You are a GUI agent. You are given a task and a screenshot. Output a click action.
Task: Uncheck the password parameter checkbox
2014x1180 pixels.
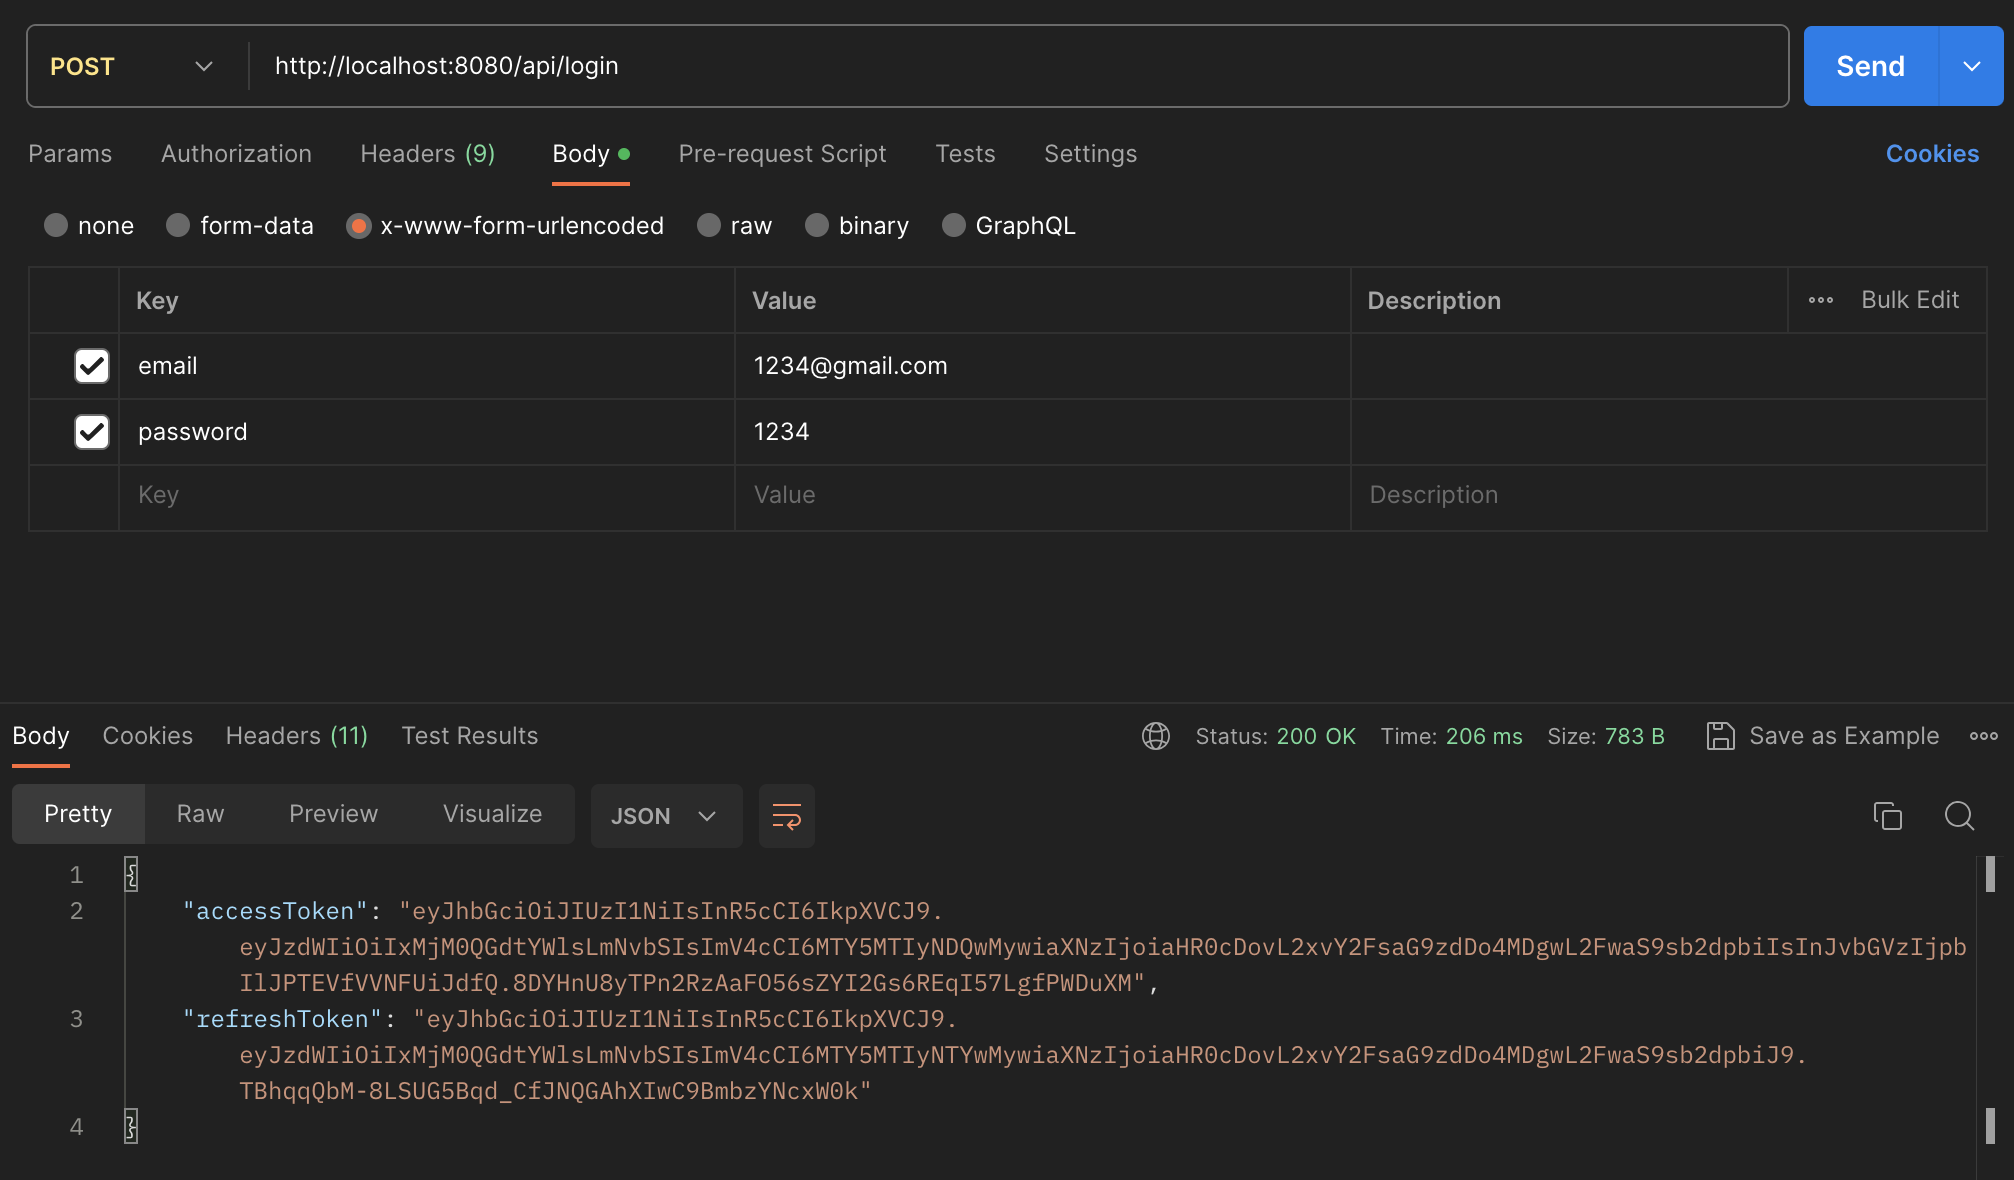coord(92,432)
